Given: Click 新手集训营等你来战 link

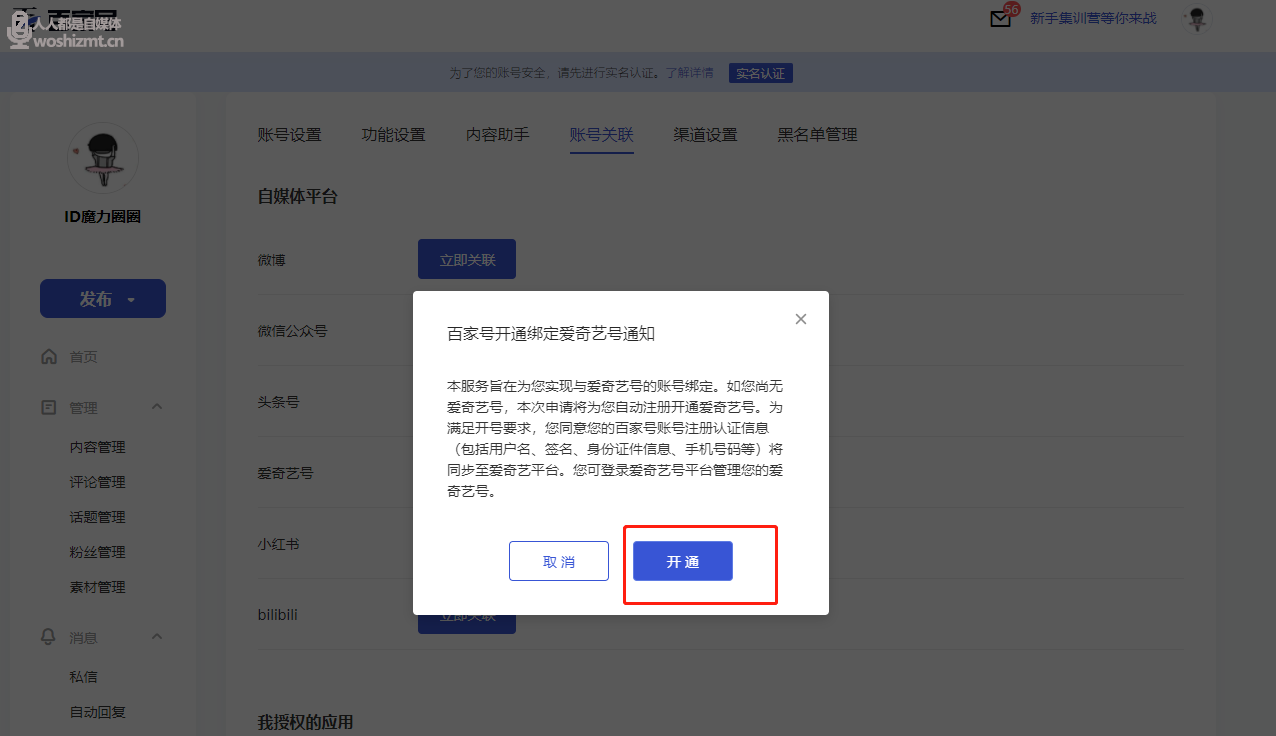Looking at the screenshot, I should 1093,19.
